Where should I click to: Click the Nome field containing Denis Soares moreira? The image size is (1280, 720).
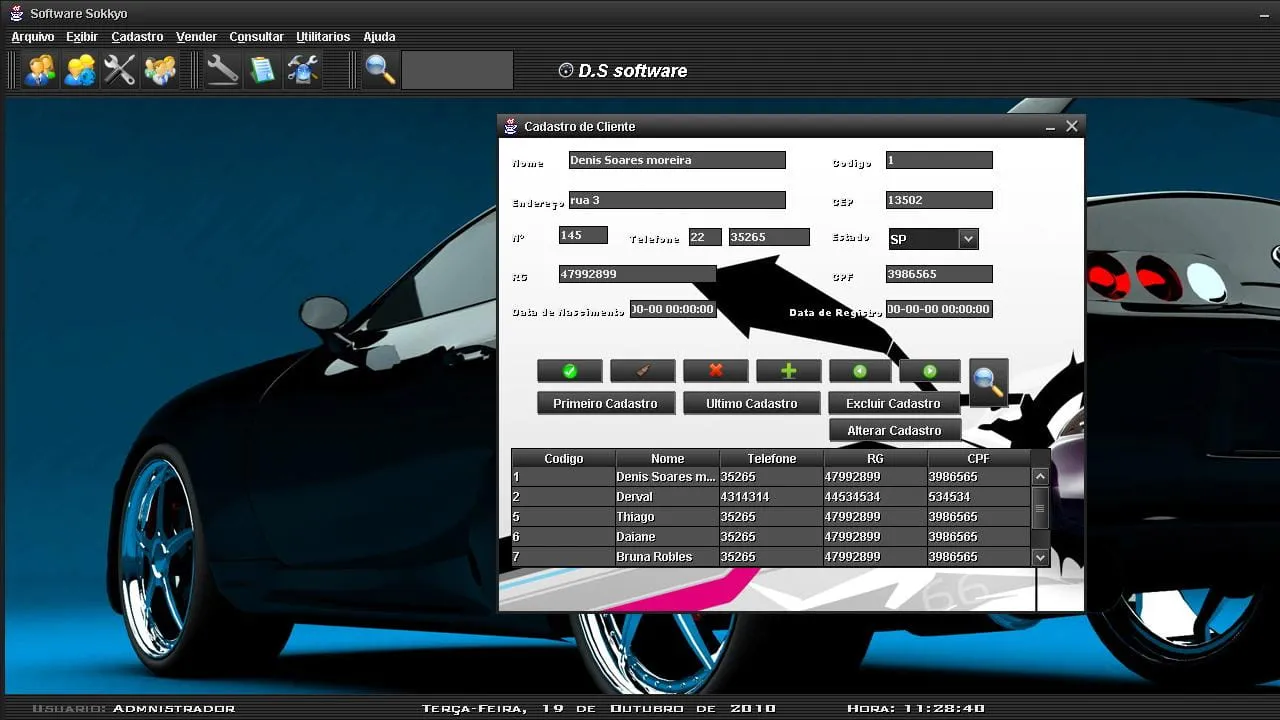tap(677, 160)
